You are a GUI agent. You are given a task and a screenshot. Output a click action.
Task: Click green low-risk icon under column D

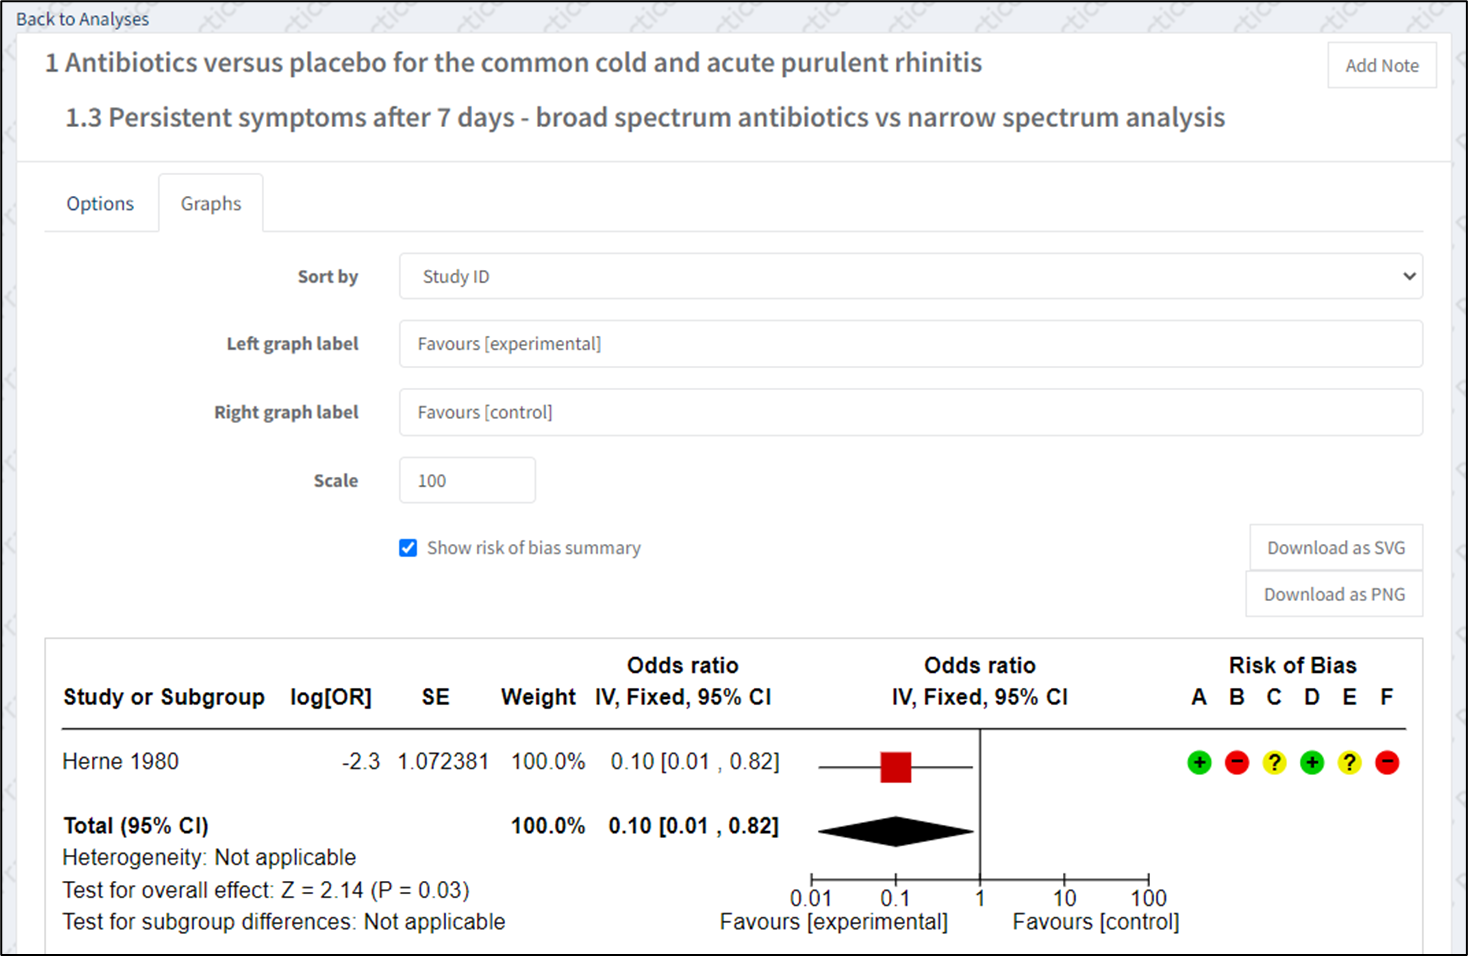click(x=1312, y=763)
